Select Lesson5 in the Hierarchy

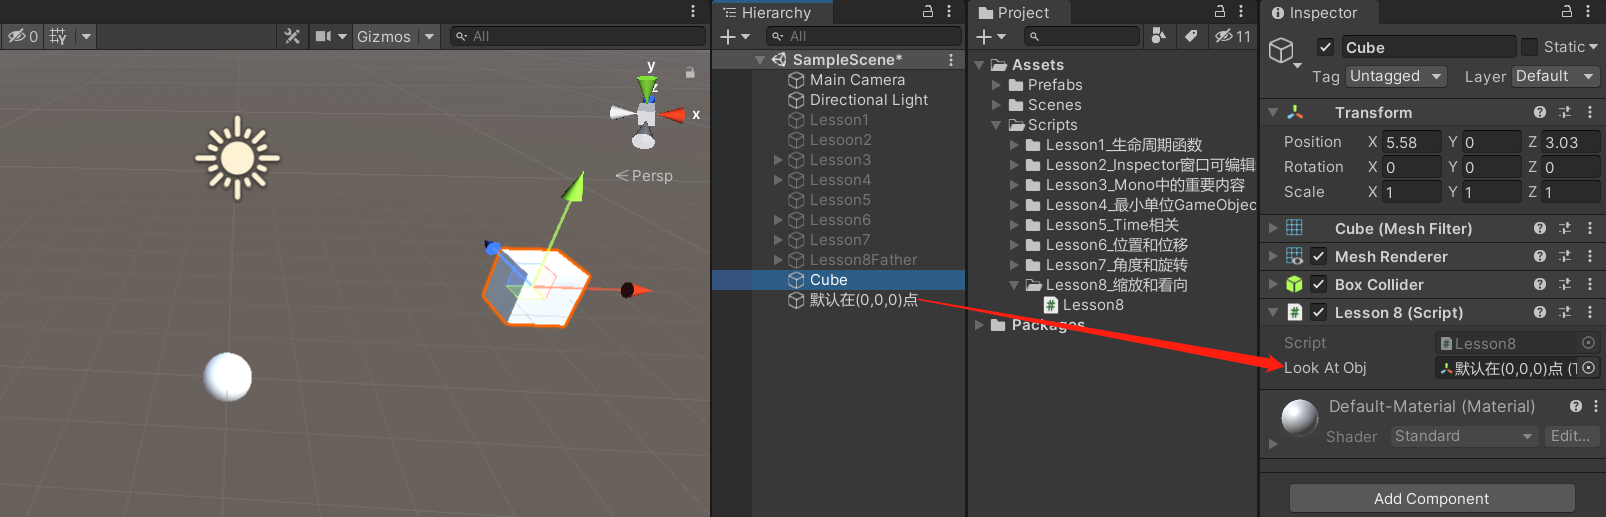pyautogui.click(x=840, y=200)
